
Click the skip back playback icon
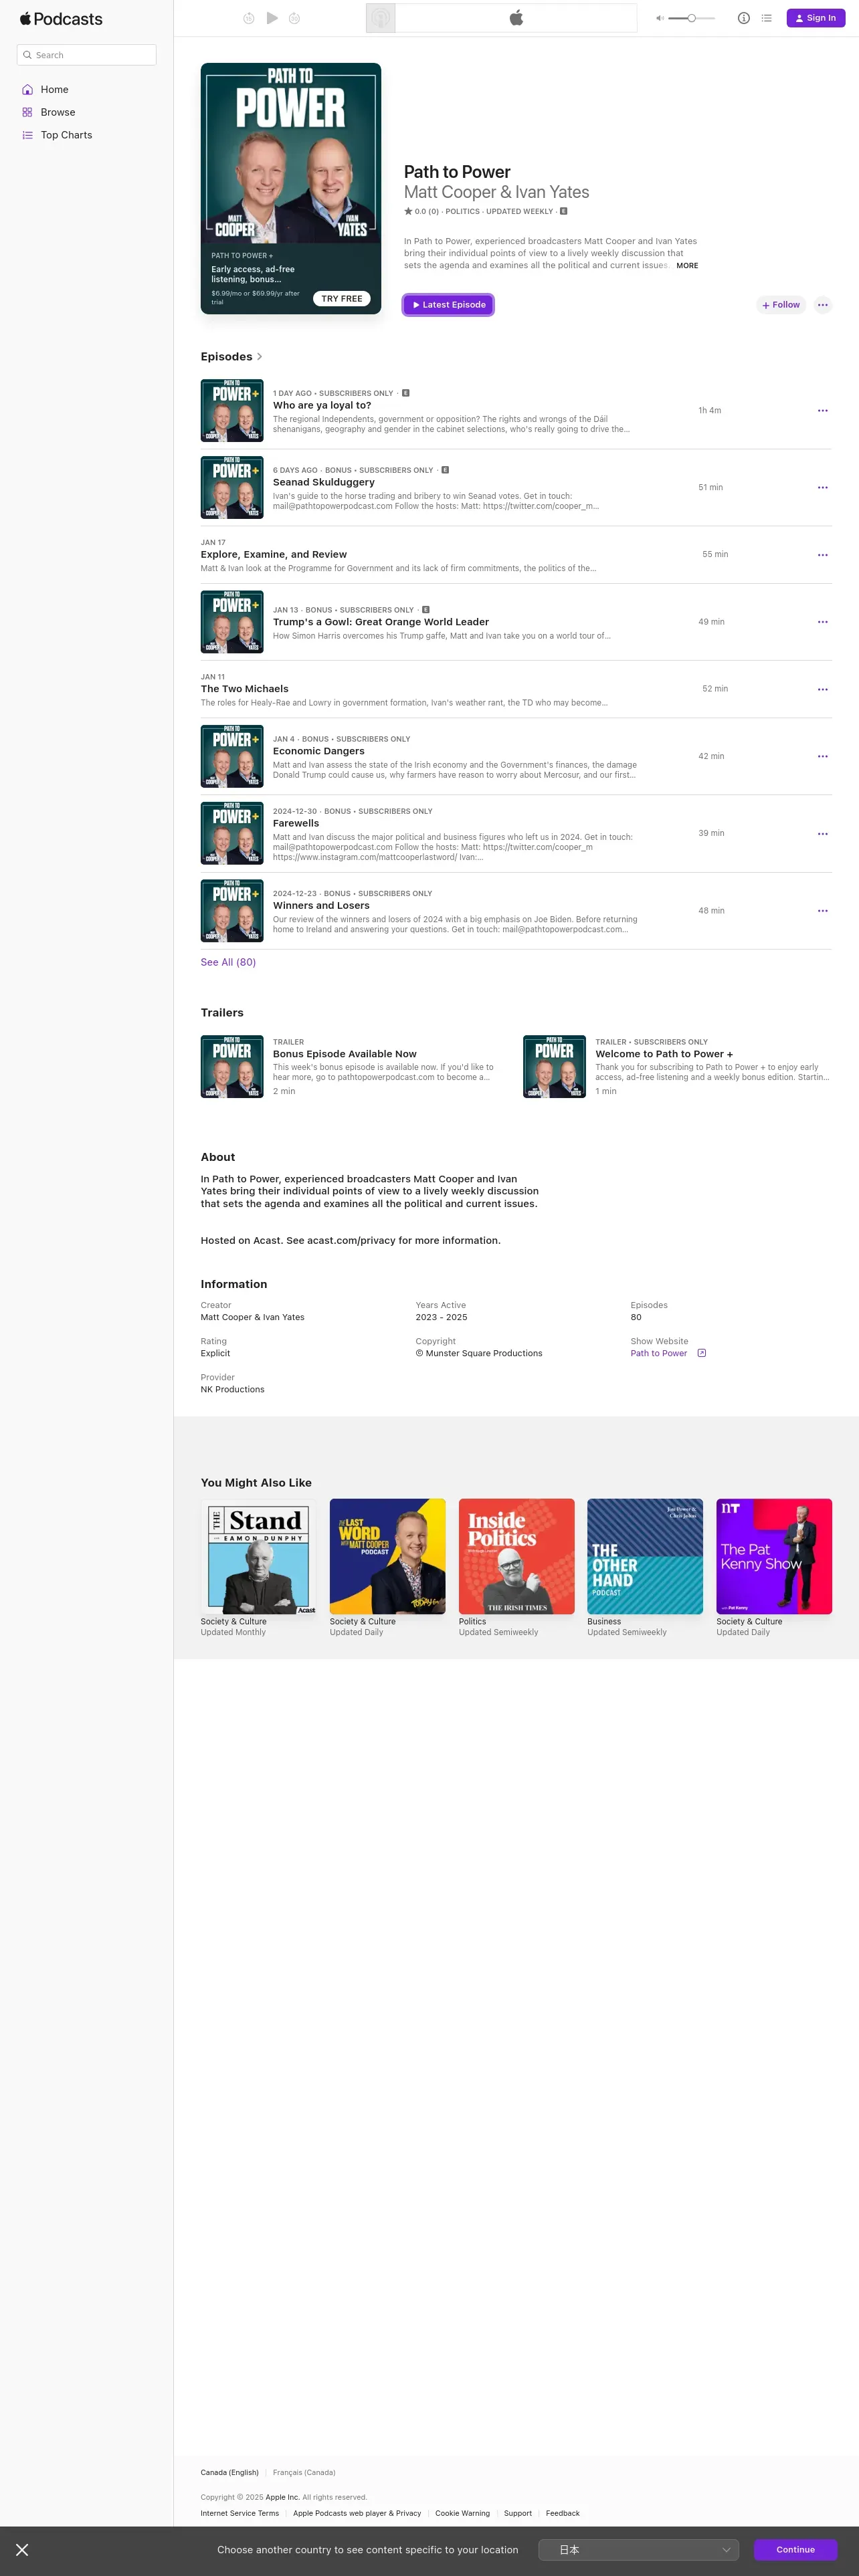249,18
